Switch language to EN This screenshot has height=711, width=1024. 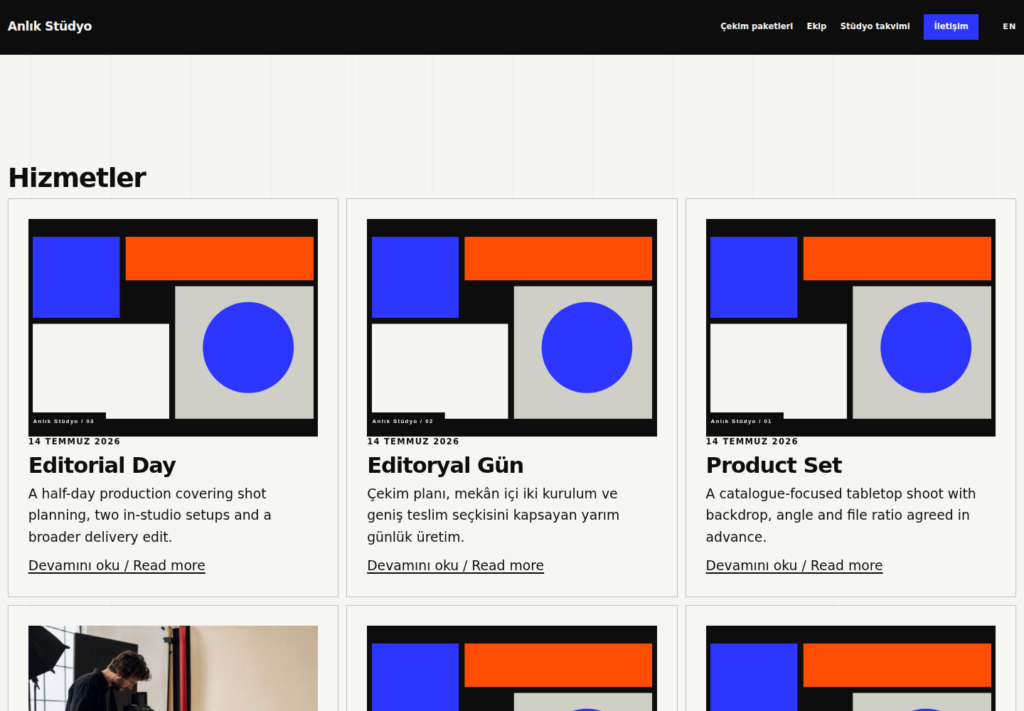(x=1009, y=27)
